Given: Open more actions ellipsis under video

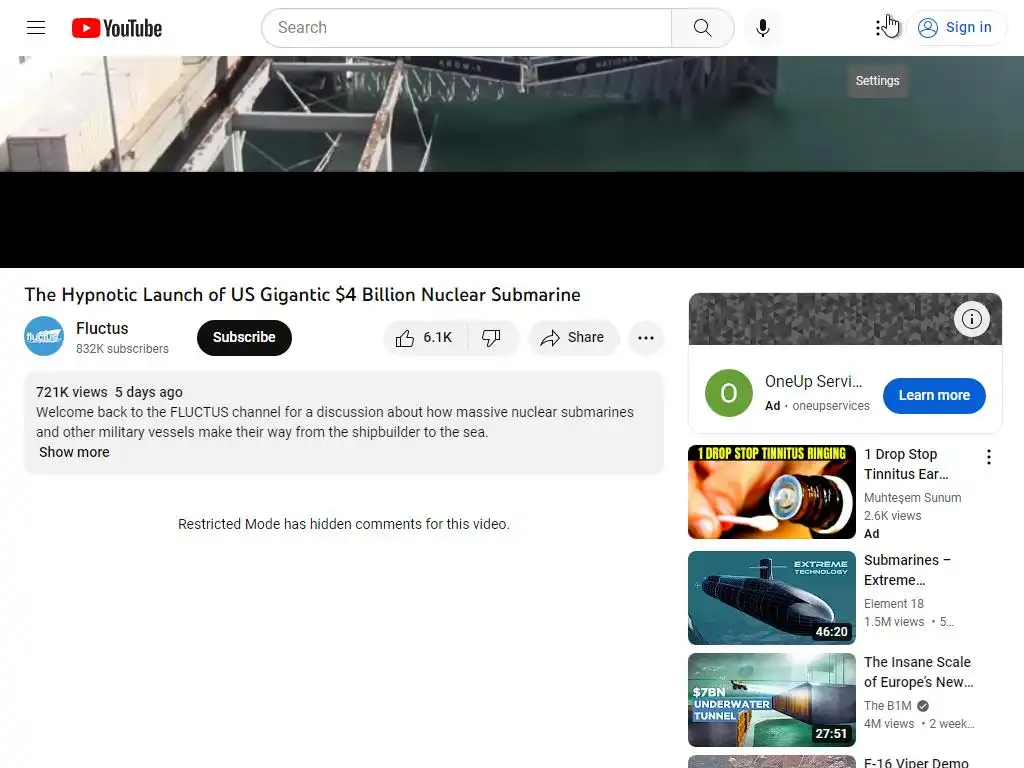Looking at the screenshot, I should coord(646,338).
